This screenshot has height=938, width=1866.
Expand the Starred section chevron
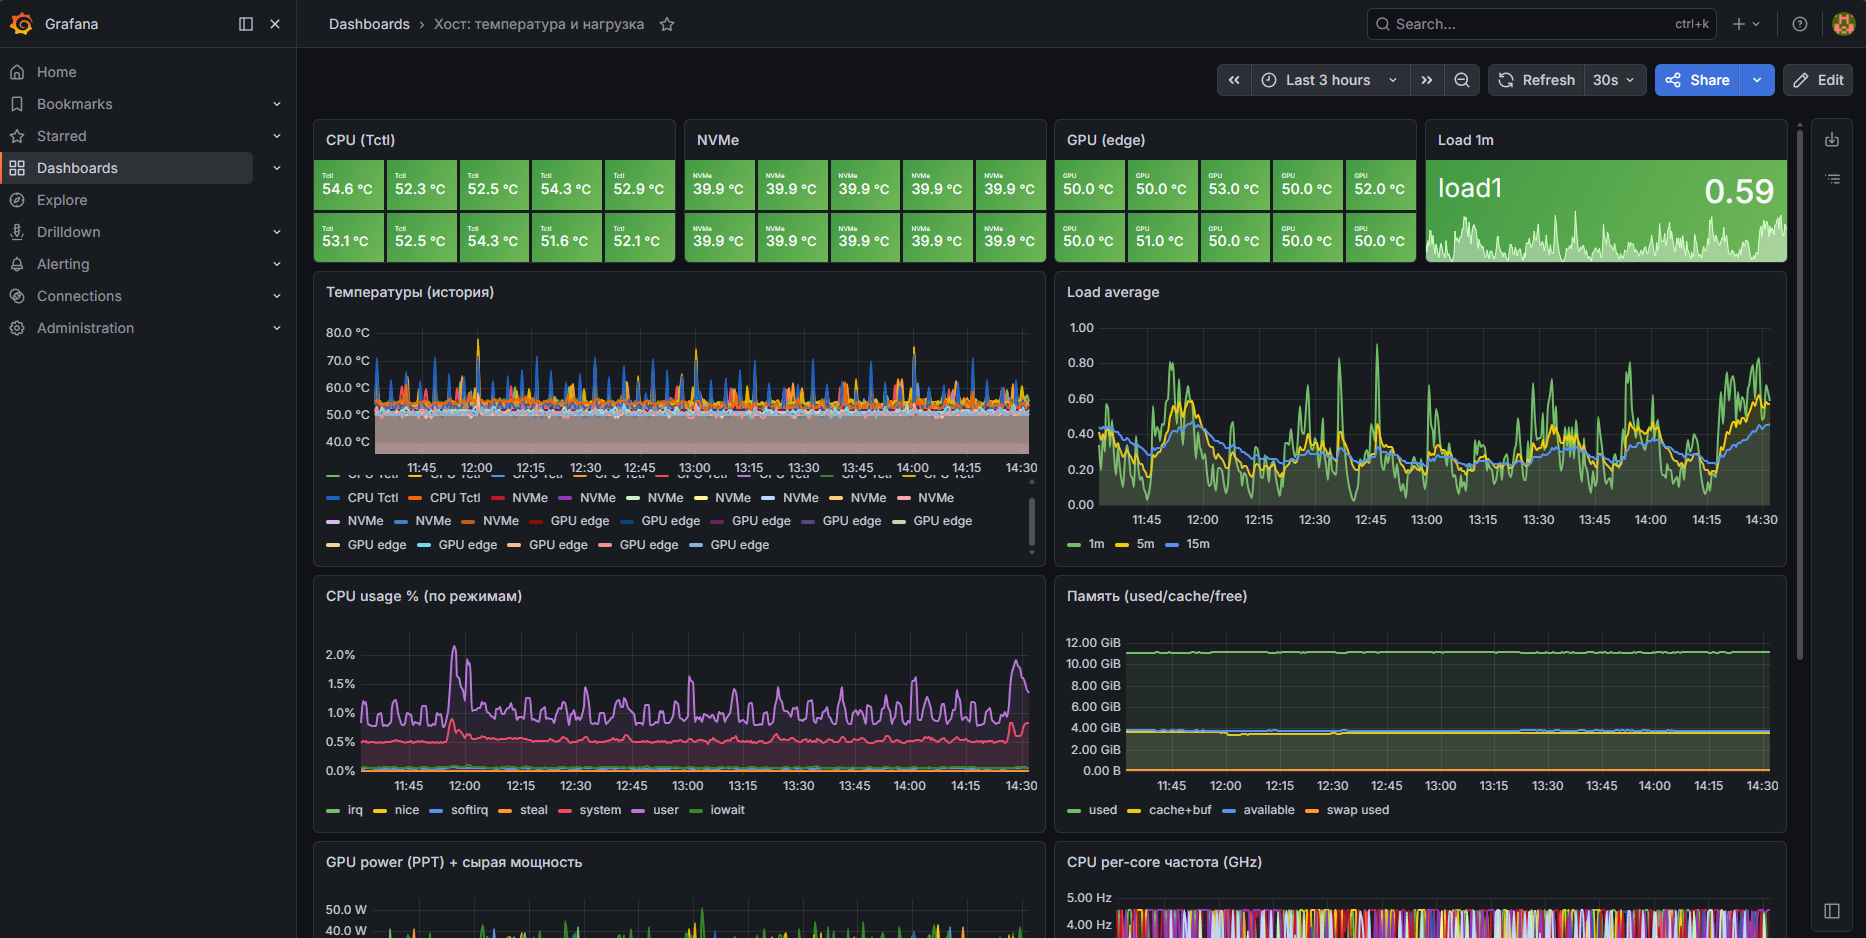click(x=277, y=136)
